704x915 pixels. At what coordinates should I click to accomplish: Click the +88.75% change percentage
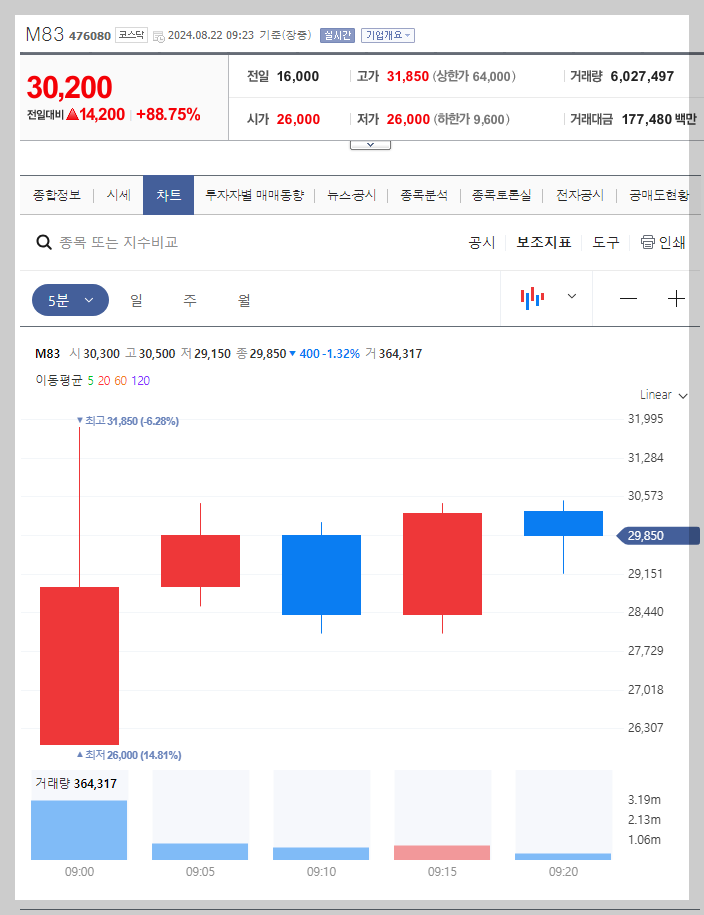[168, 114]
